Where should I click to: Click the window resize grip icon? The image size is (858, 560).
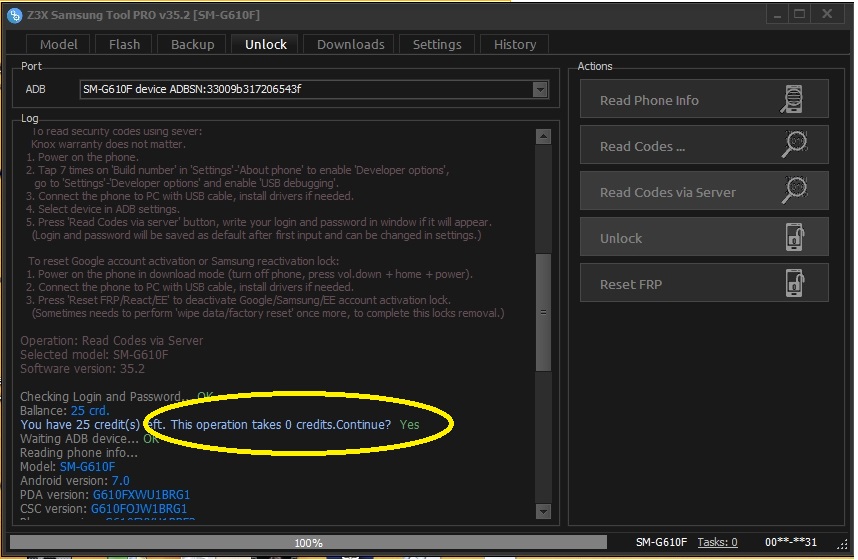(x=842, y=544)
